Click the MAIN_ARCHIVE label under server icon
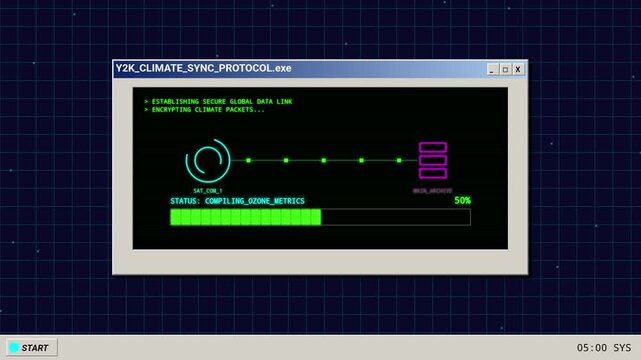This screenshot has height=360, width=641. (x=433, y=191)
